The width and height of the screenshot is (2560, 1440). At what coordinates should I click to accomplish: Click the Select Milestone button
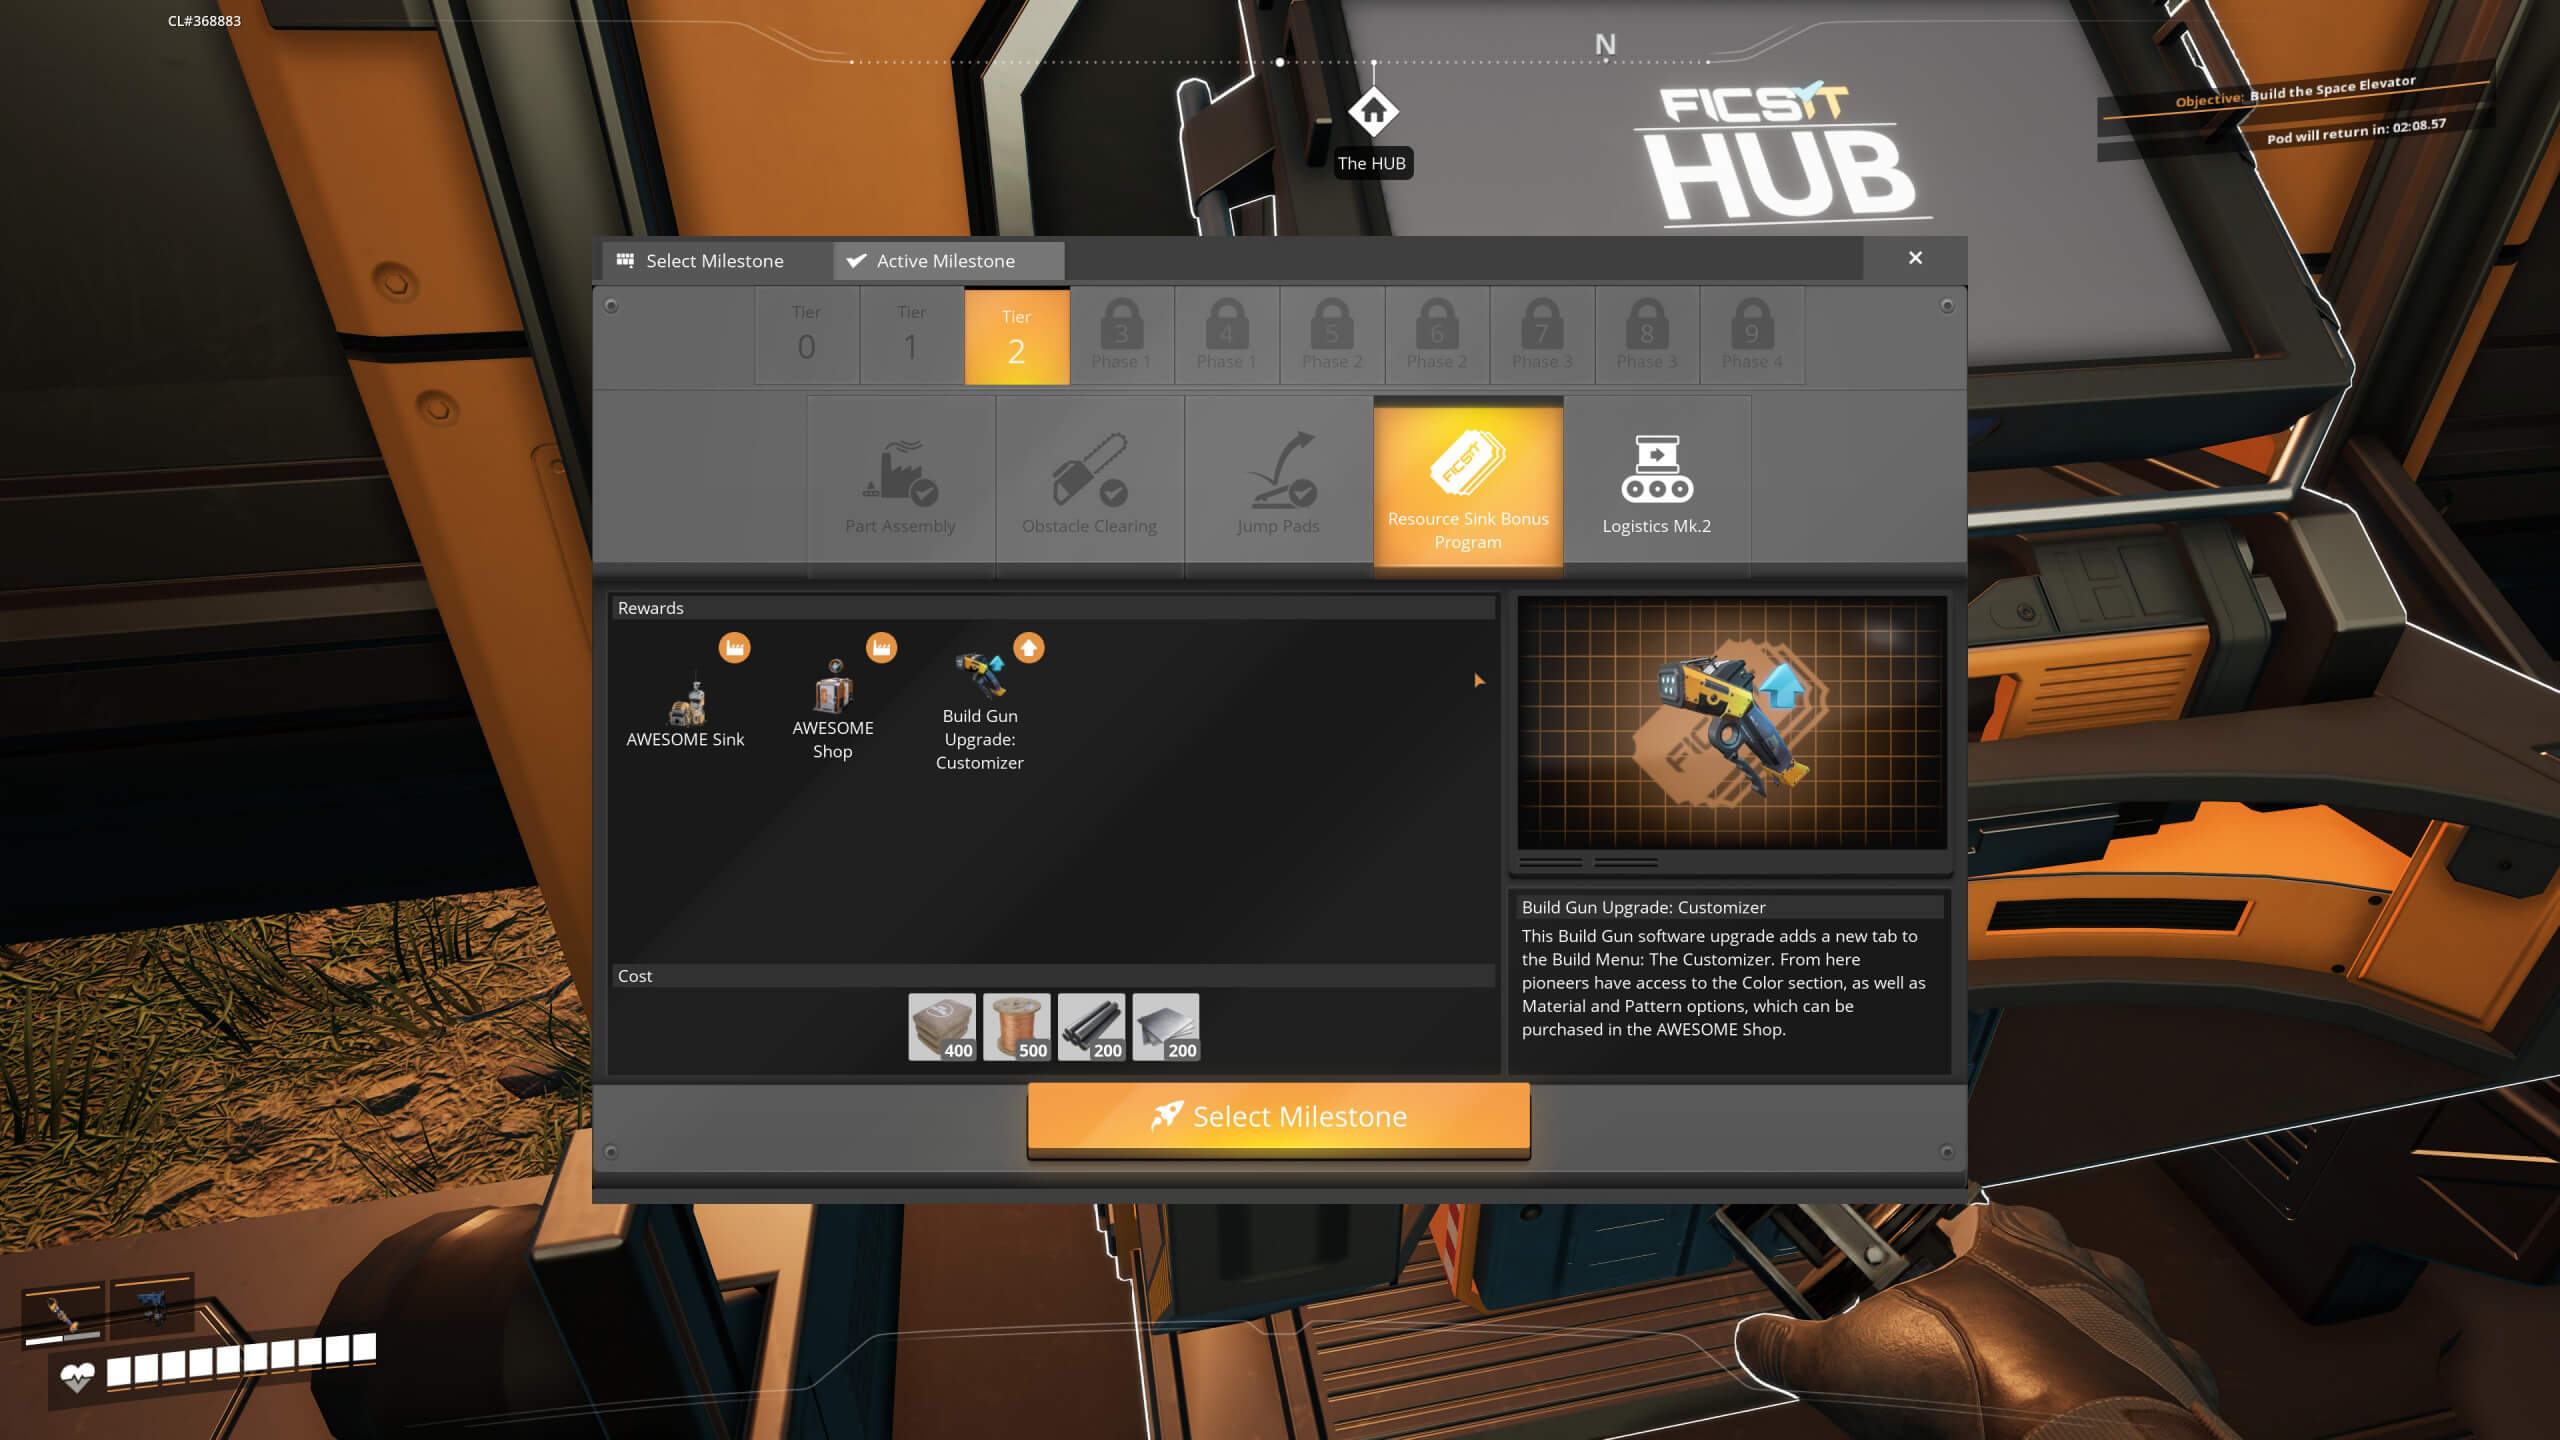1278,1116
